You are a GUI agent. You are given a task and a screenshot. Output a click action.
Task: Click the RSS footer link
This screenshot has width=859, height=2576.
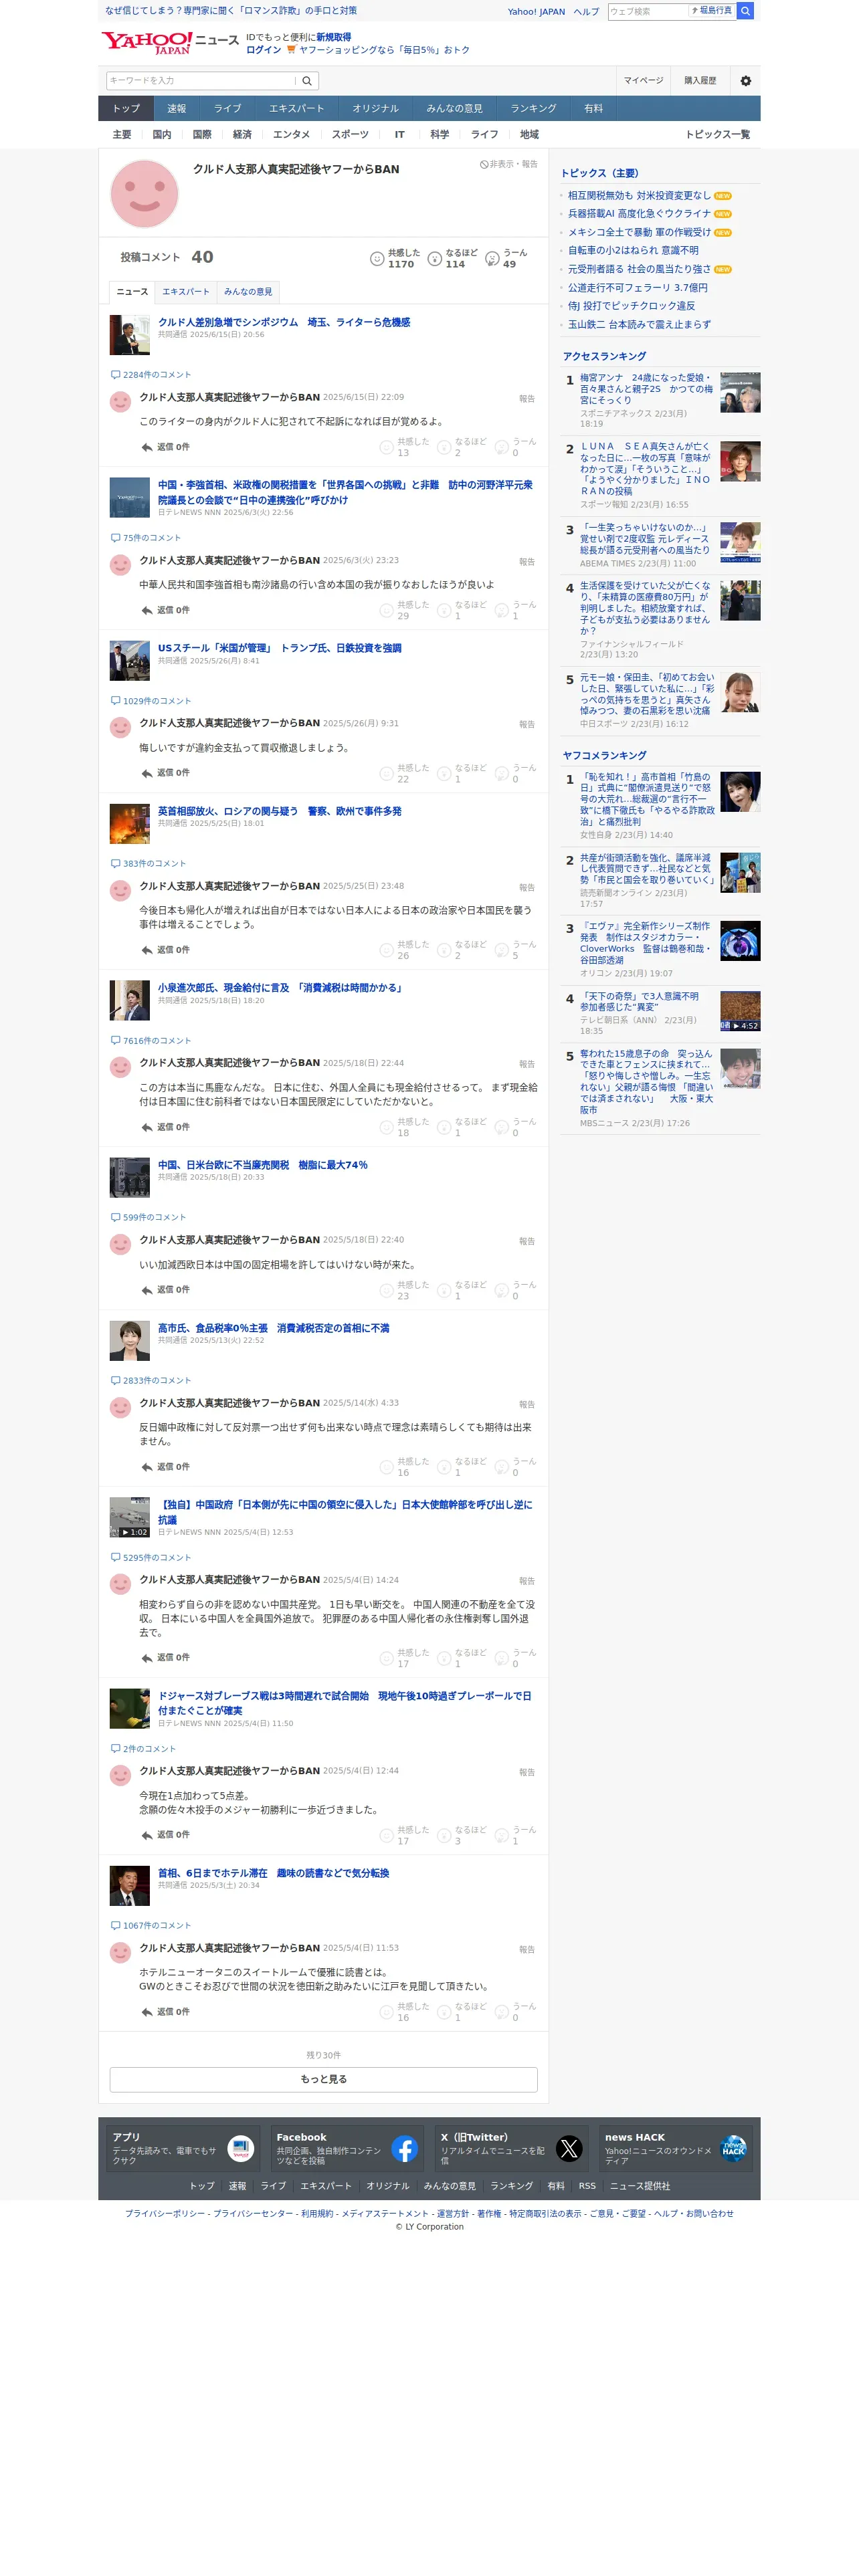point(587,2186)
